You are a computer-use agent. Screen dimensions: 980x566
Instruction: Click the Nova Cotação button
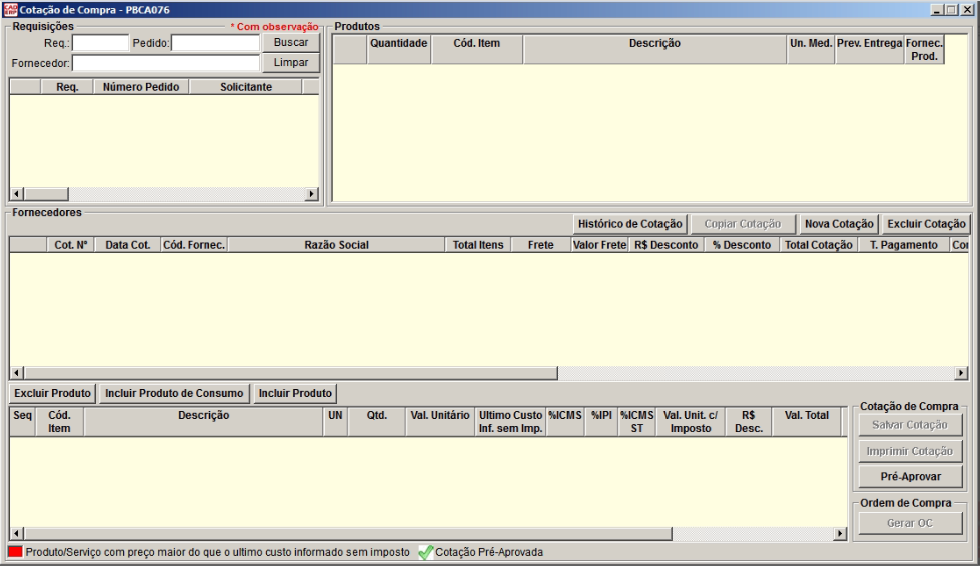(x=839, y=224)
